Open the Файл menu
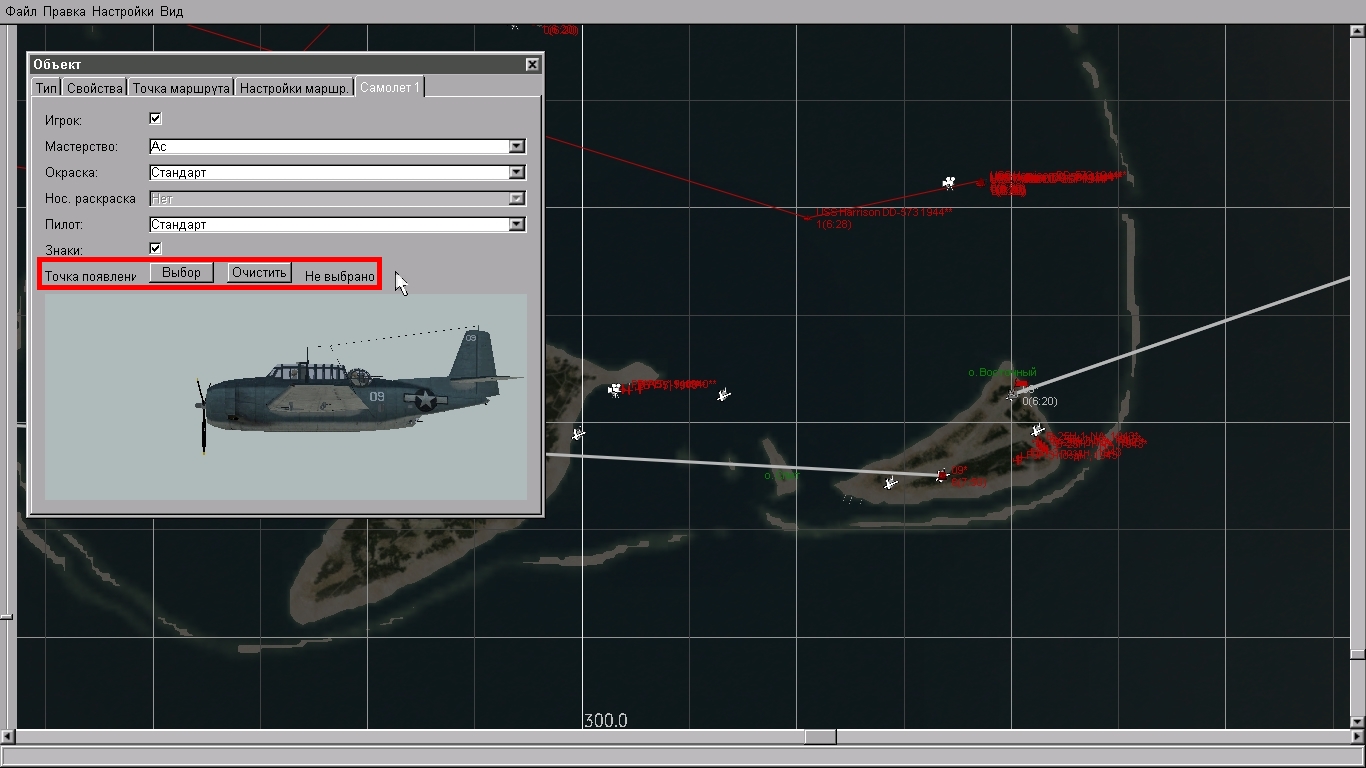 click(x=21, y=11)
